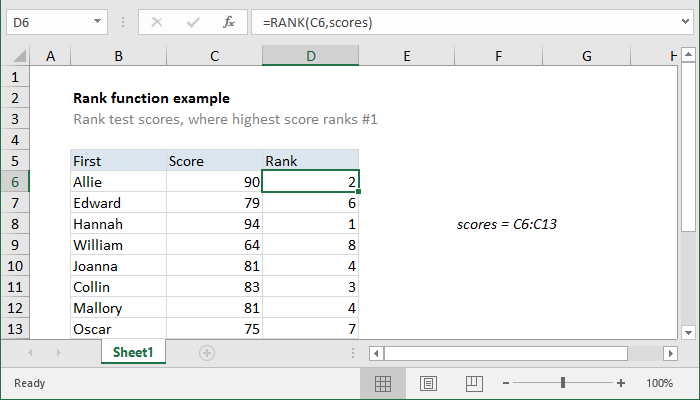Select column E header
This screenshot has width=700, height=400.
406,56
